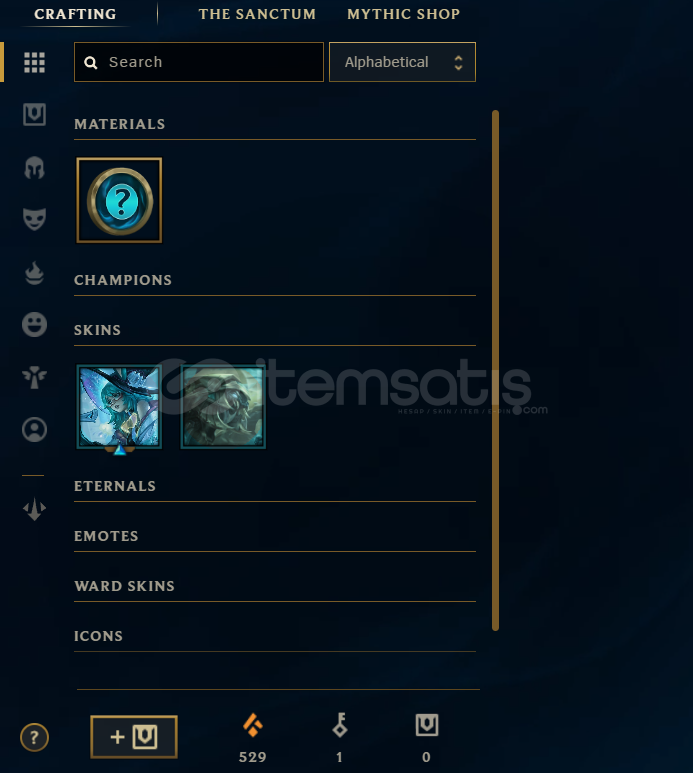
Task: Switch to The Sanctum tab
Action: tap(257, 14)
